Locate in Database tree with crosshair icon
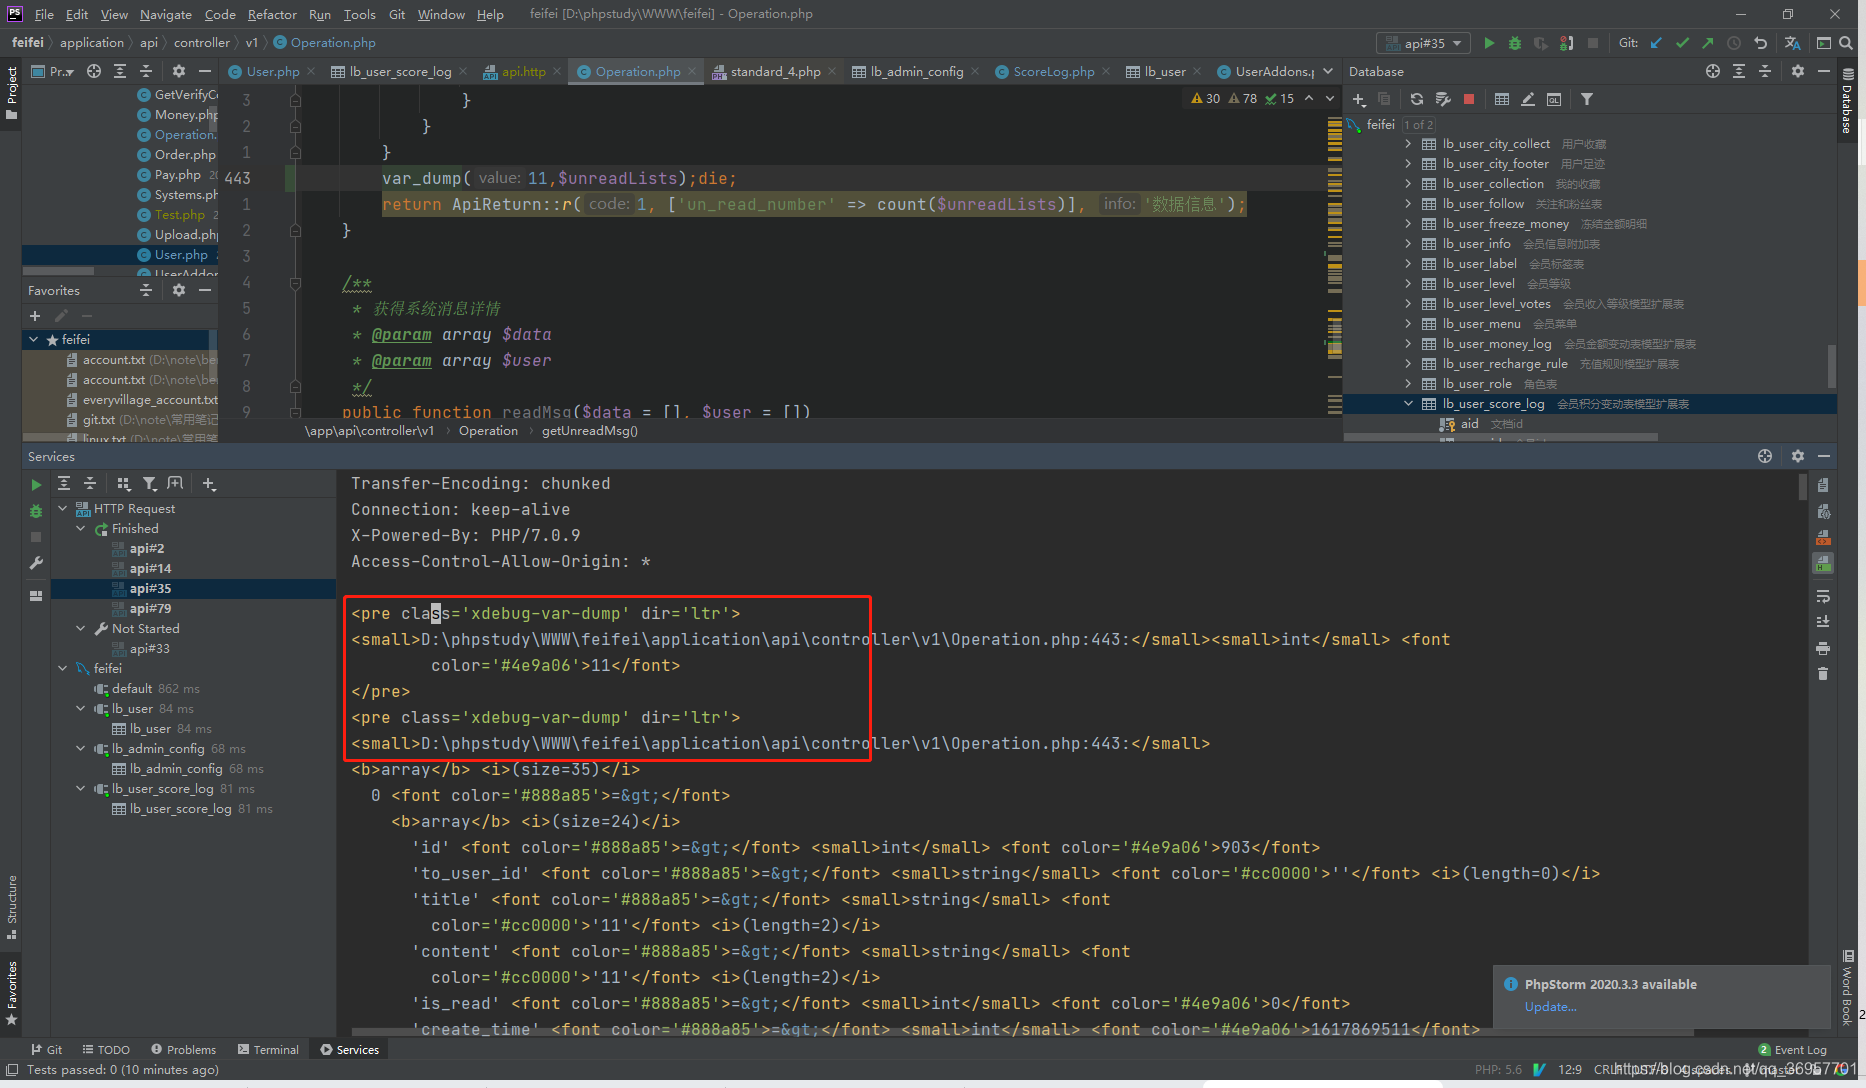 pos(1713,71)
